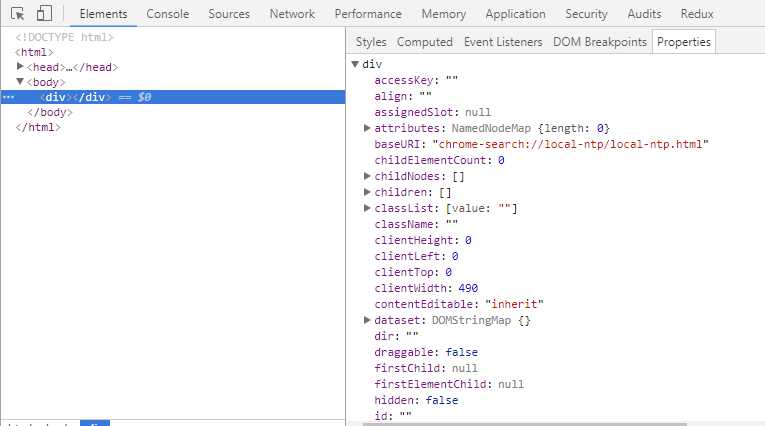
Task: Open the Redux tab
Action: [x=697, y=14]
